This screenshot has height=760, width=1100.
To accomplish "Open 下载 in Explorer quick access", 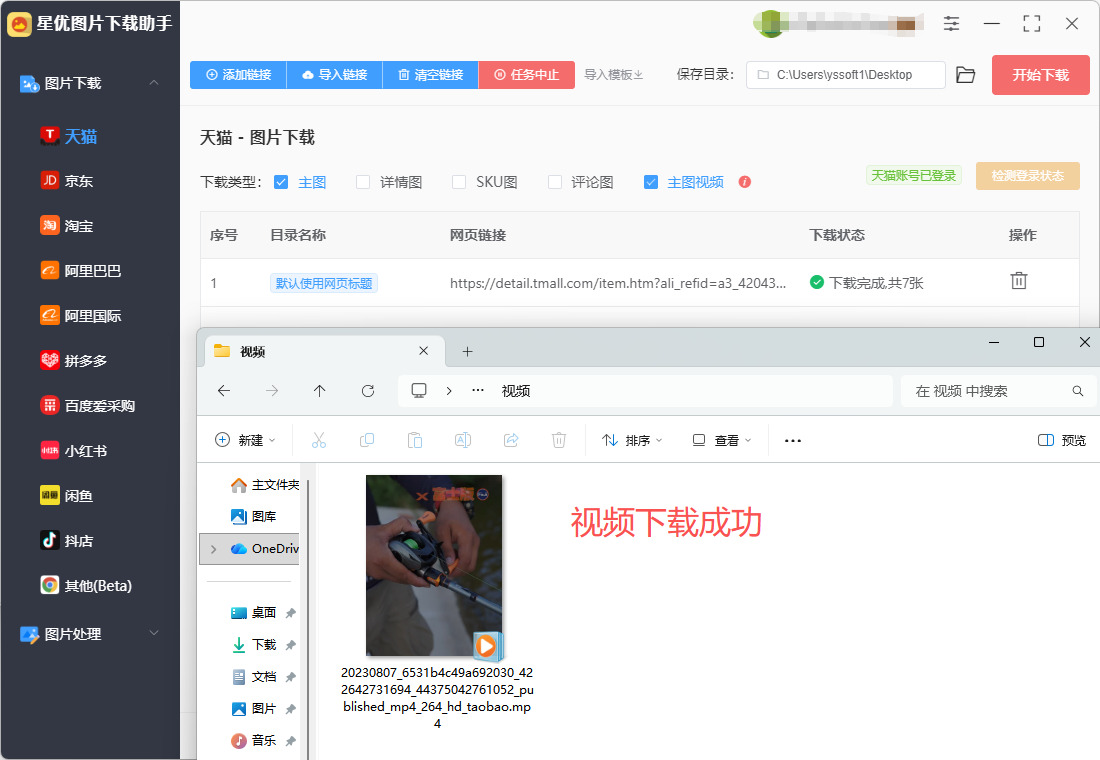I will pyautogui.click(x=254, y=645).
